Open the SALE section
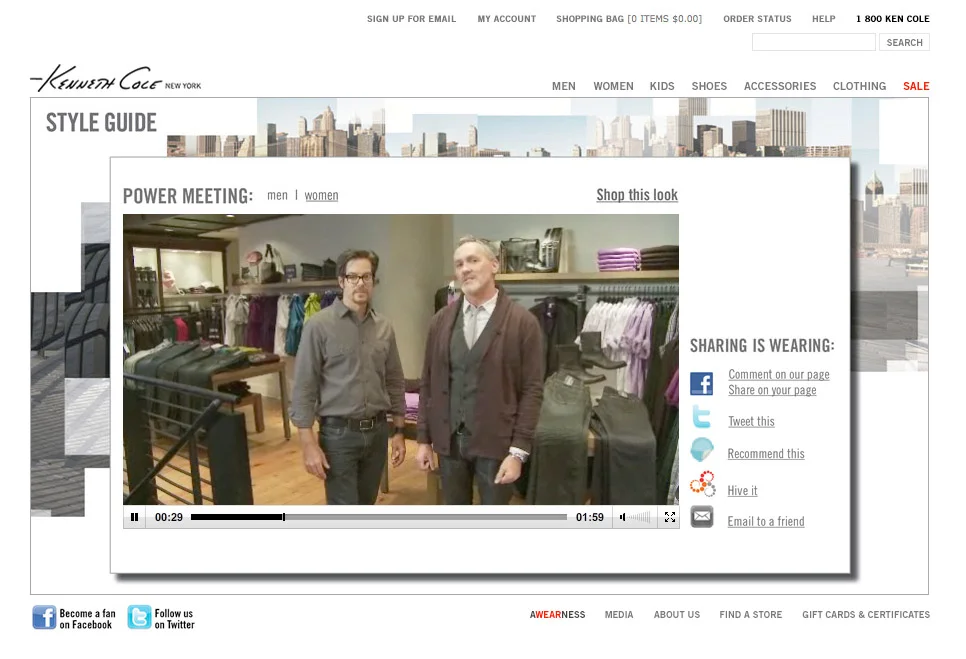Screen dimensions: 966x659 [x=916, y=86]
